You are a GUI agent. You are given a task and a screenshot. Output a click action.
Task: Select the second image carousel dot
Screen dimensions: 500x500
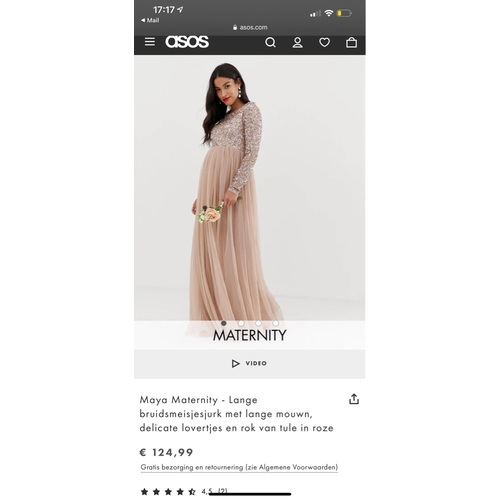pos(241,323)
